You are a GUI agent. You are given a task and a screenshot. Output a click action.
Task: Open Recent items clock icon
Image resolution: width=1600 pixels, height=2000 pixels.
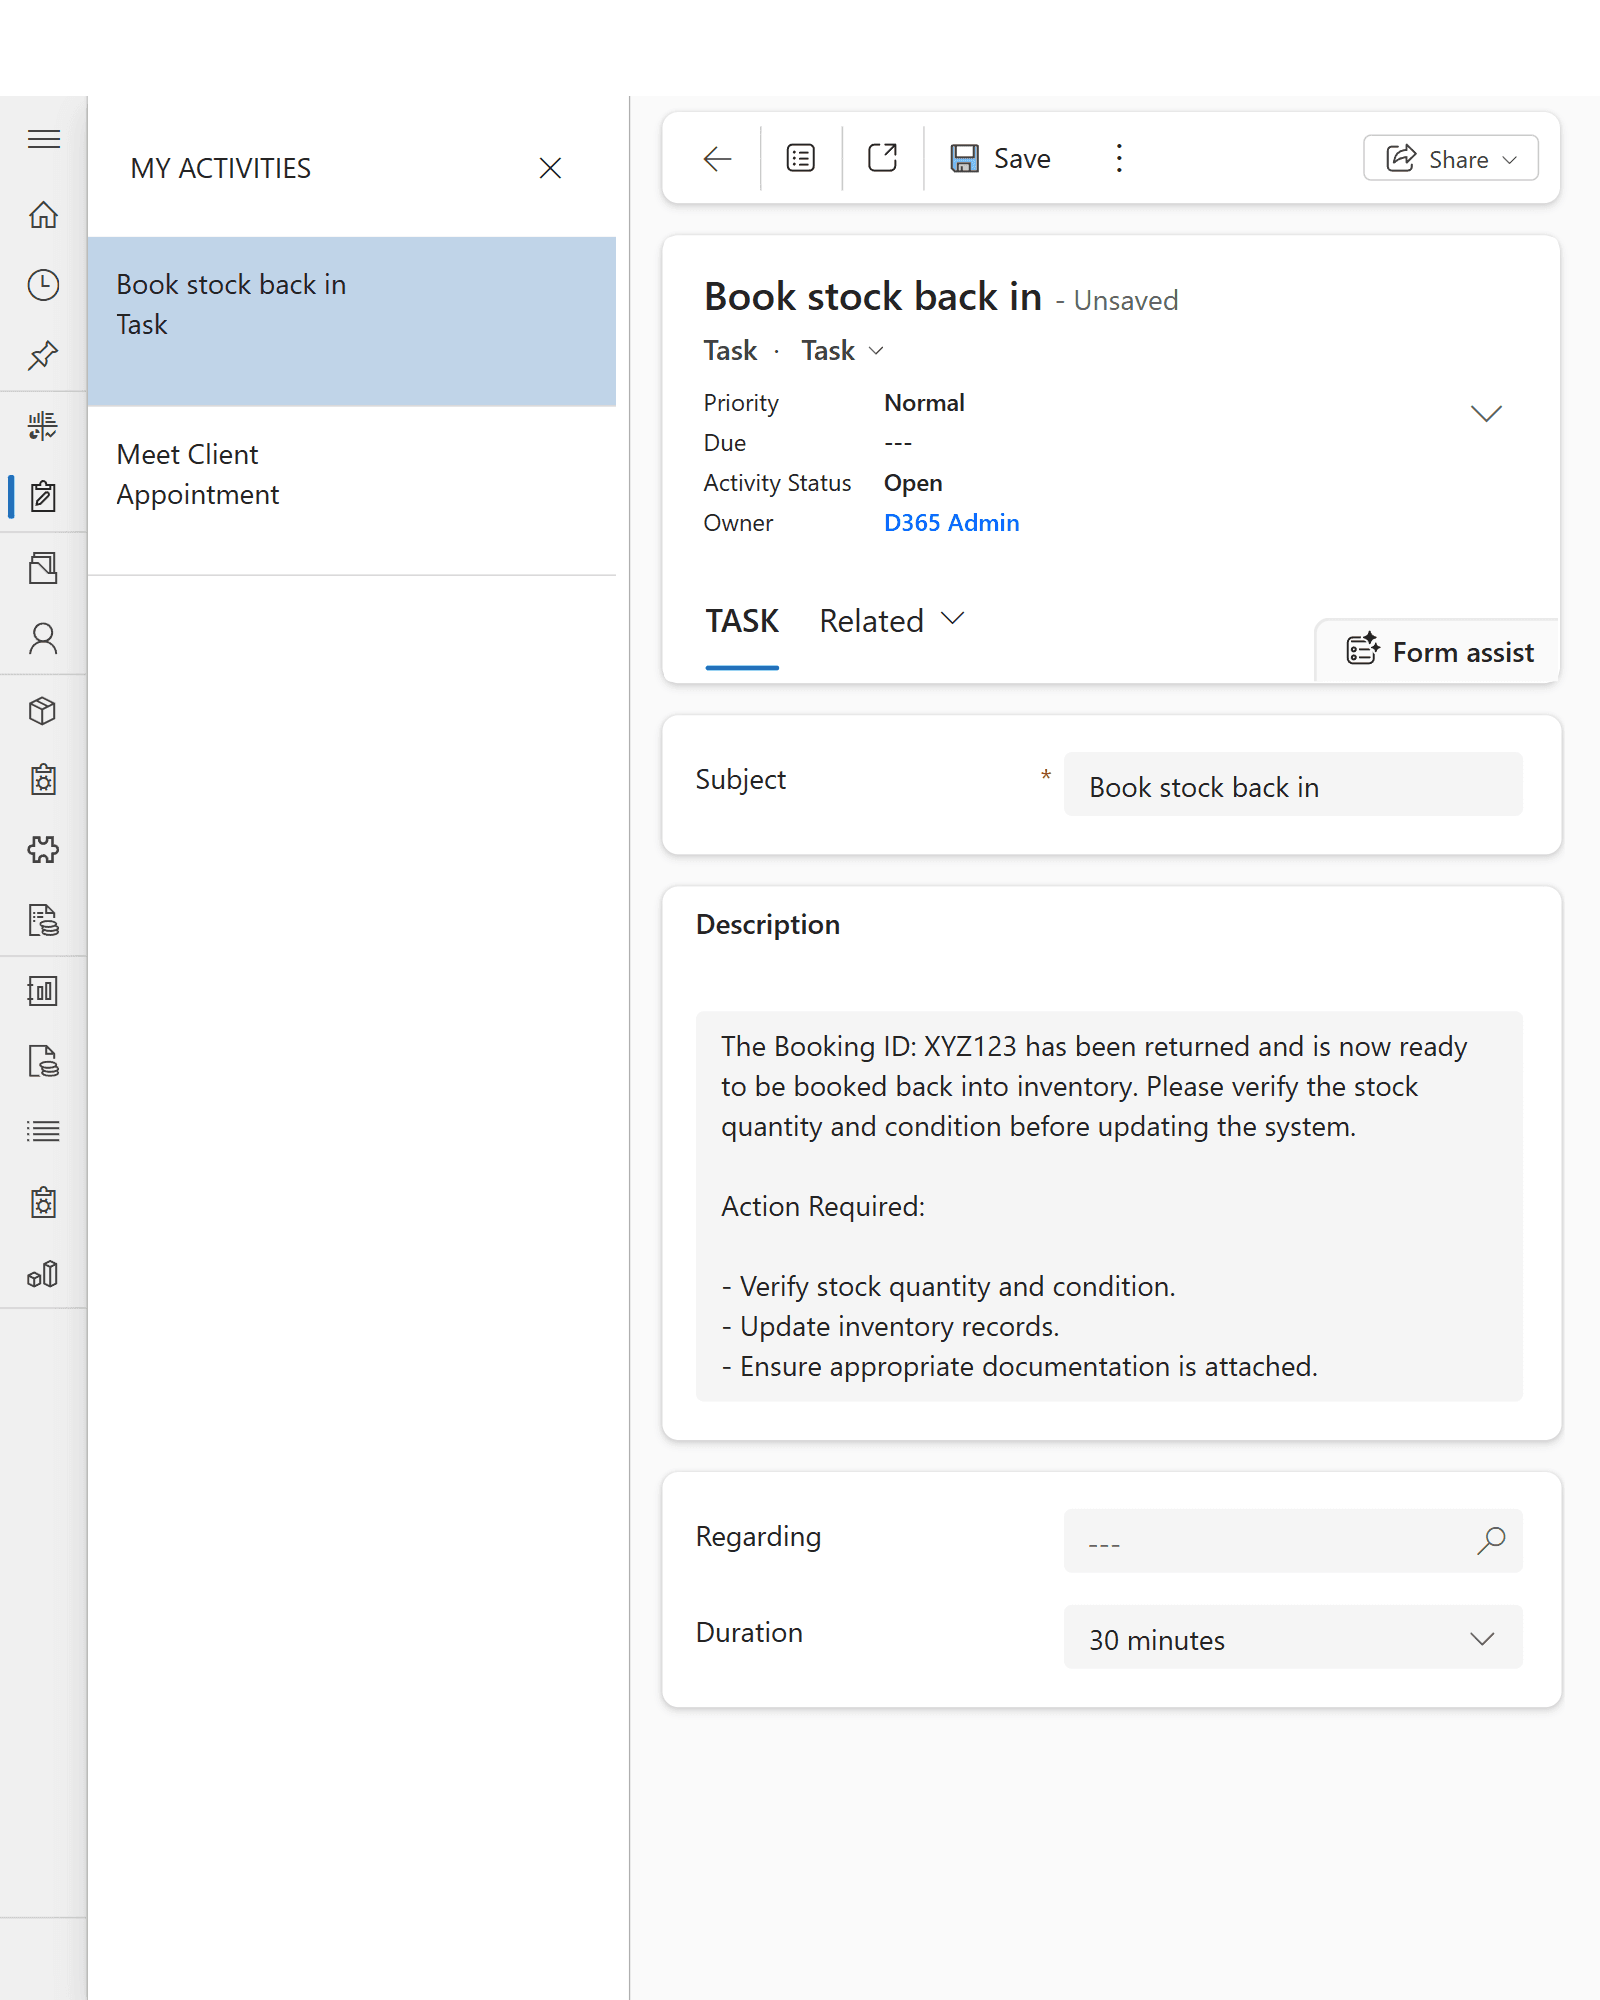tap(43, 285)
